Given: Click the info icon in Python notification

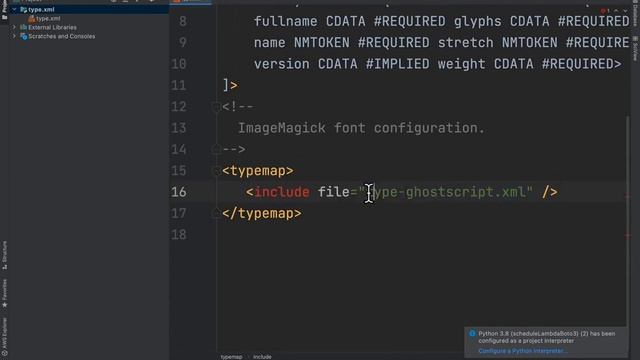Looking at the screenshot, I should coord(472,333).
